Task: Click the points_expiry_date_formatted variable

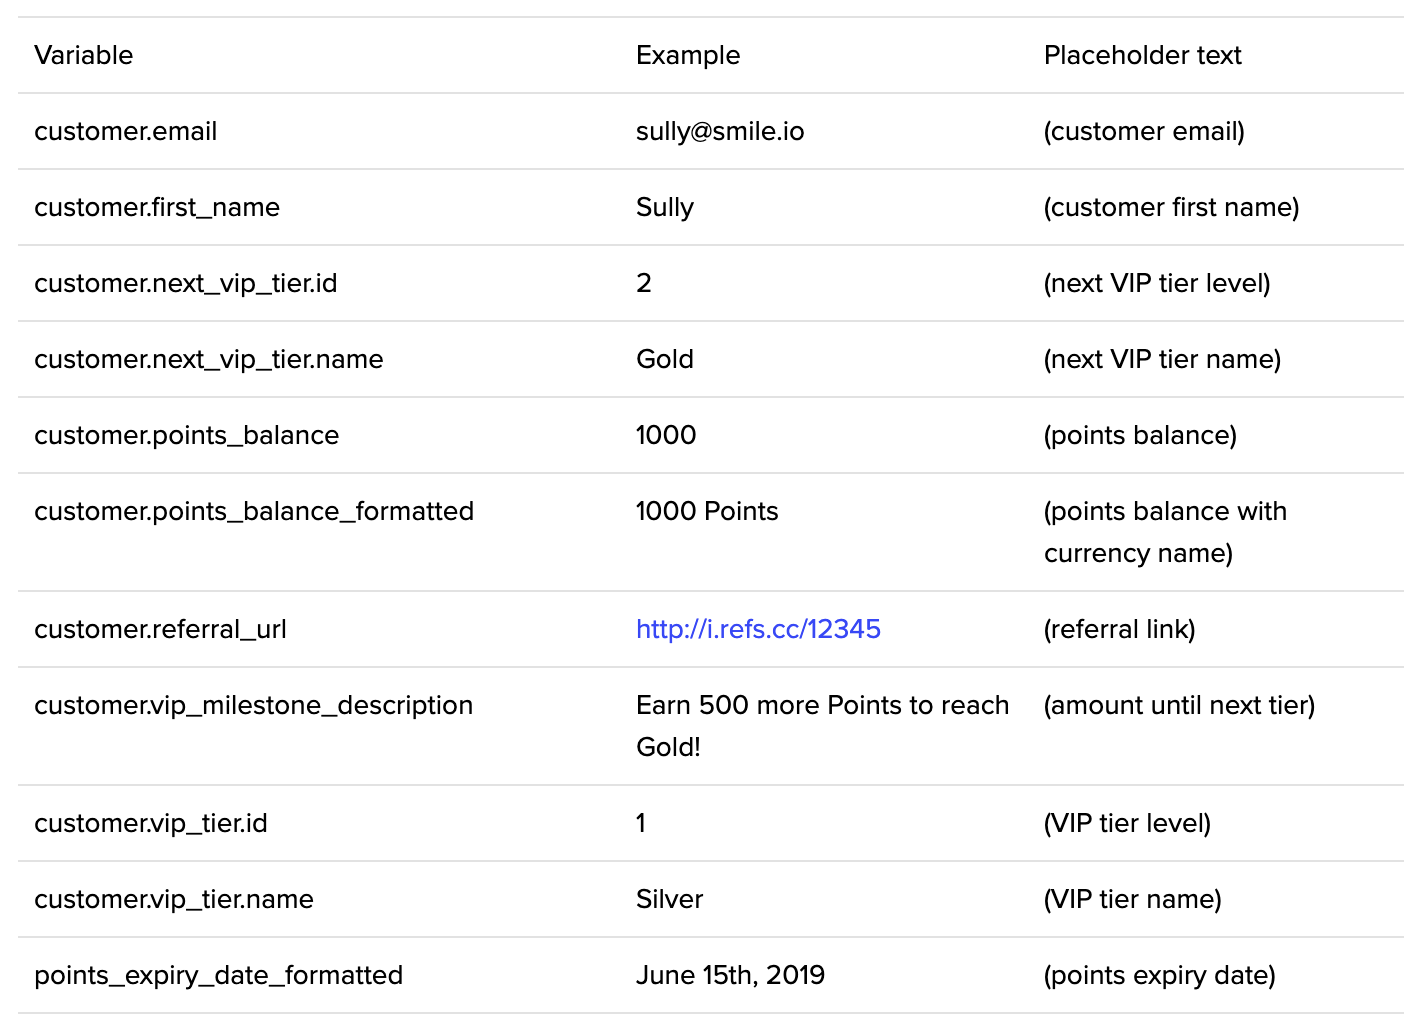Action: pyautogui.click(x=218, y=975)
